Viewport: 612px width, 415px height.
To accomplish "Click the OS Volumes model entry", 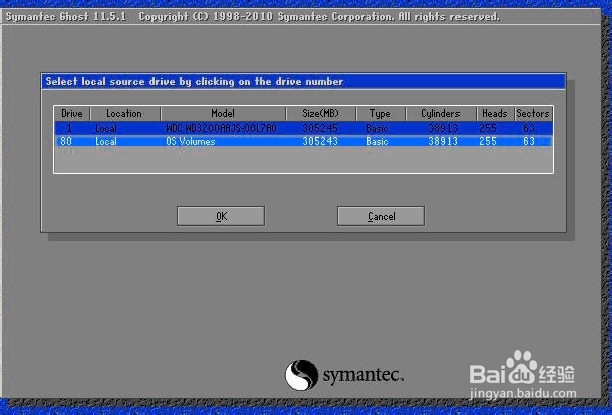I will point(191,141).
